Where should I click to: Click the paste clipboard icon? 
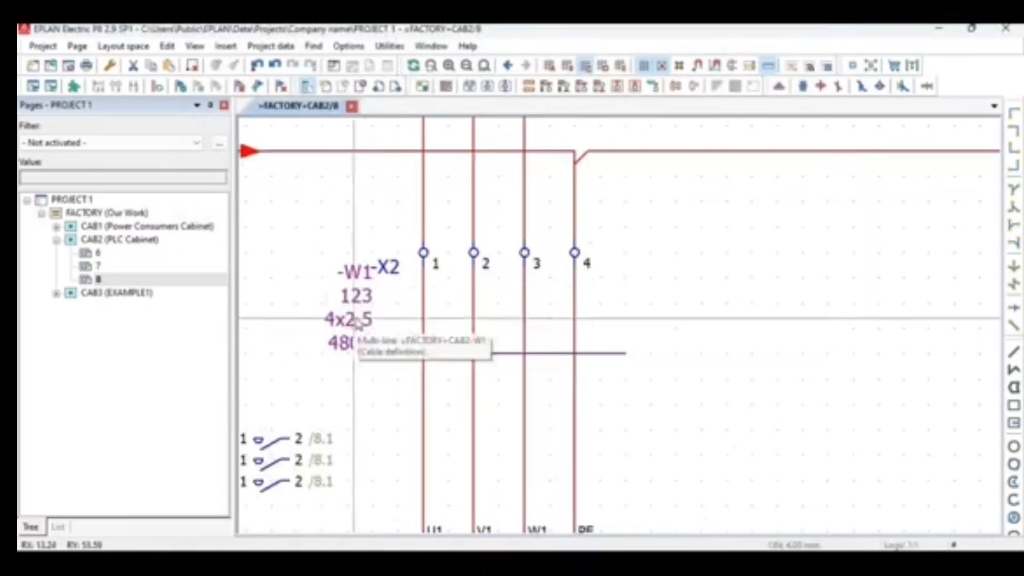pos(168,65)
